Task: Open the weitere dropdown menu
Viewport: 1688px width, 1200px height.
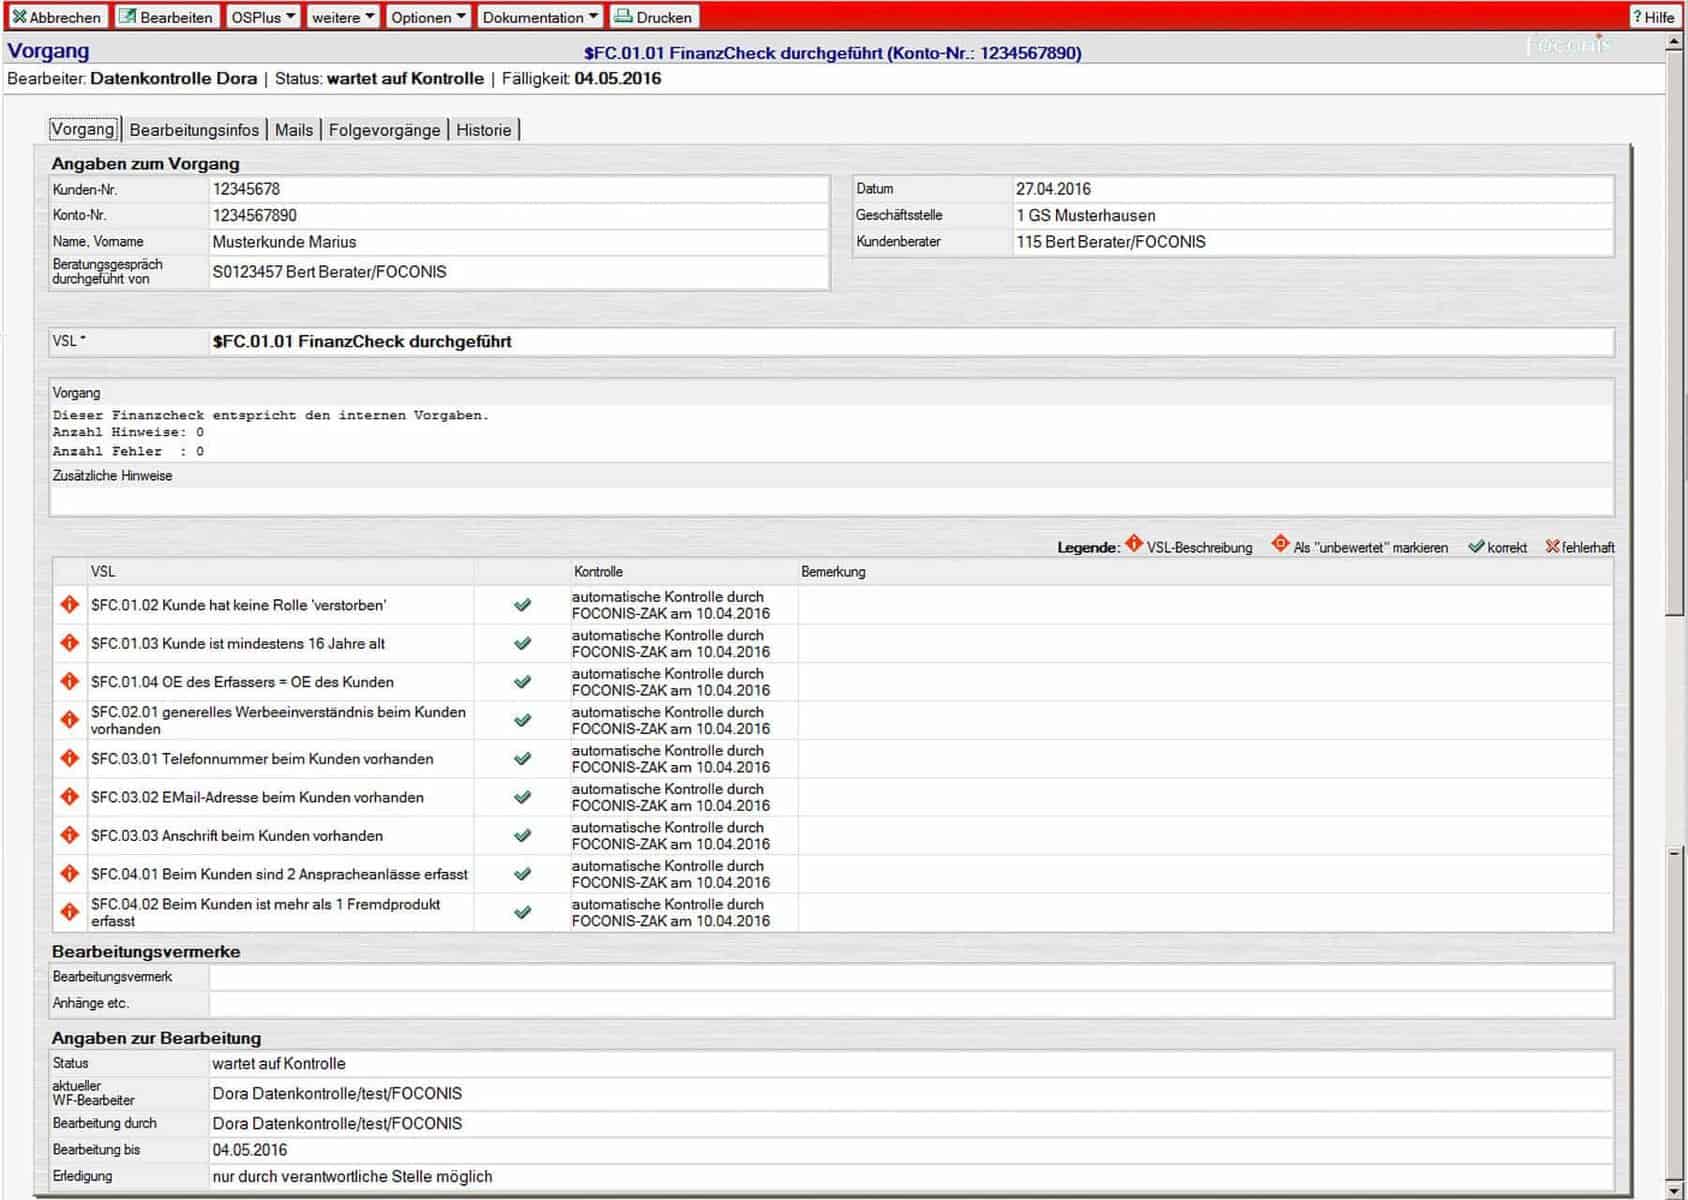Action: coord(342,17)
